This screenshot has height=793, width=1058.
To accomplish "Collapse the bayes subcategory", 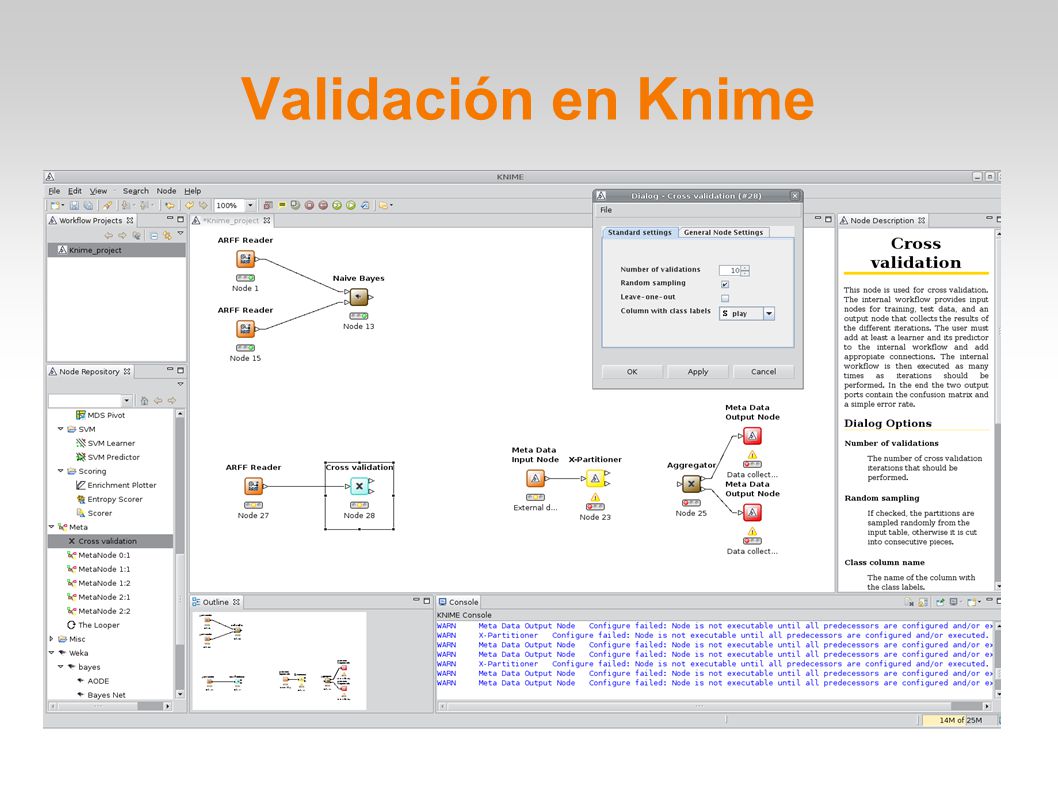I will pyautogui.click(x=60, y=667).
